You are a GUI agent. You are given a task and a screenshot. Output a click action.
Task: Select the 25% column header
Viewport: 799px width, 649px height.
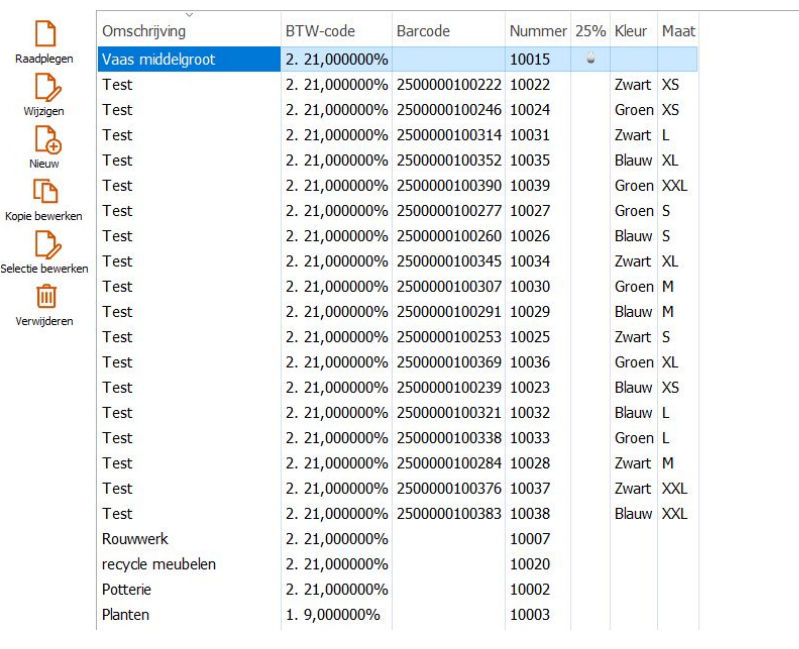(590, 31)
